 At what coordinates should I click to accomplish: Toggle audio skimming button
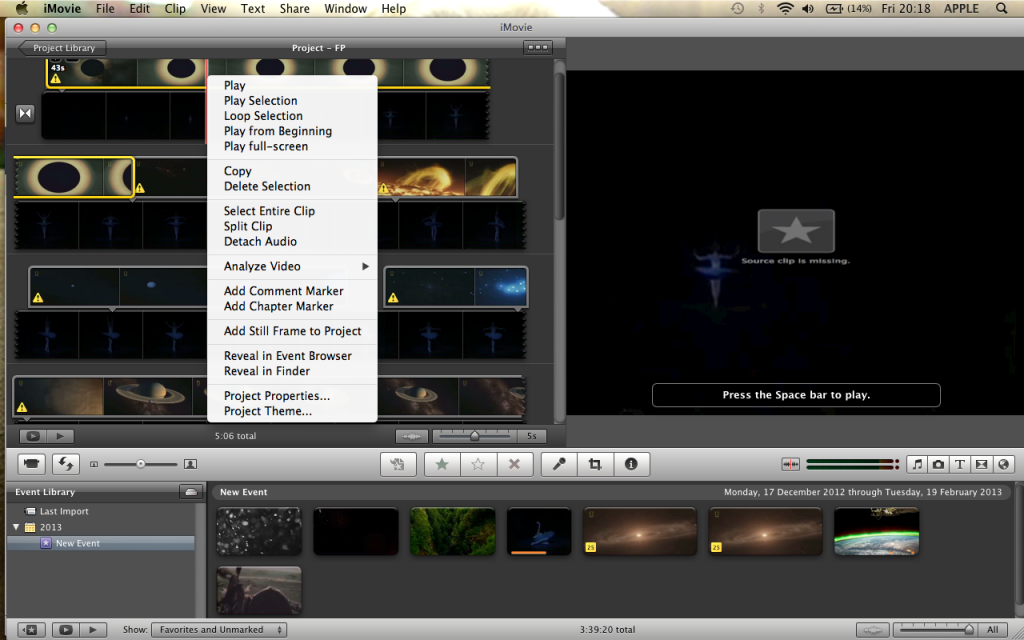790,464
